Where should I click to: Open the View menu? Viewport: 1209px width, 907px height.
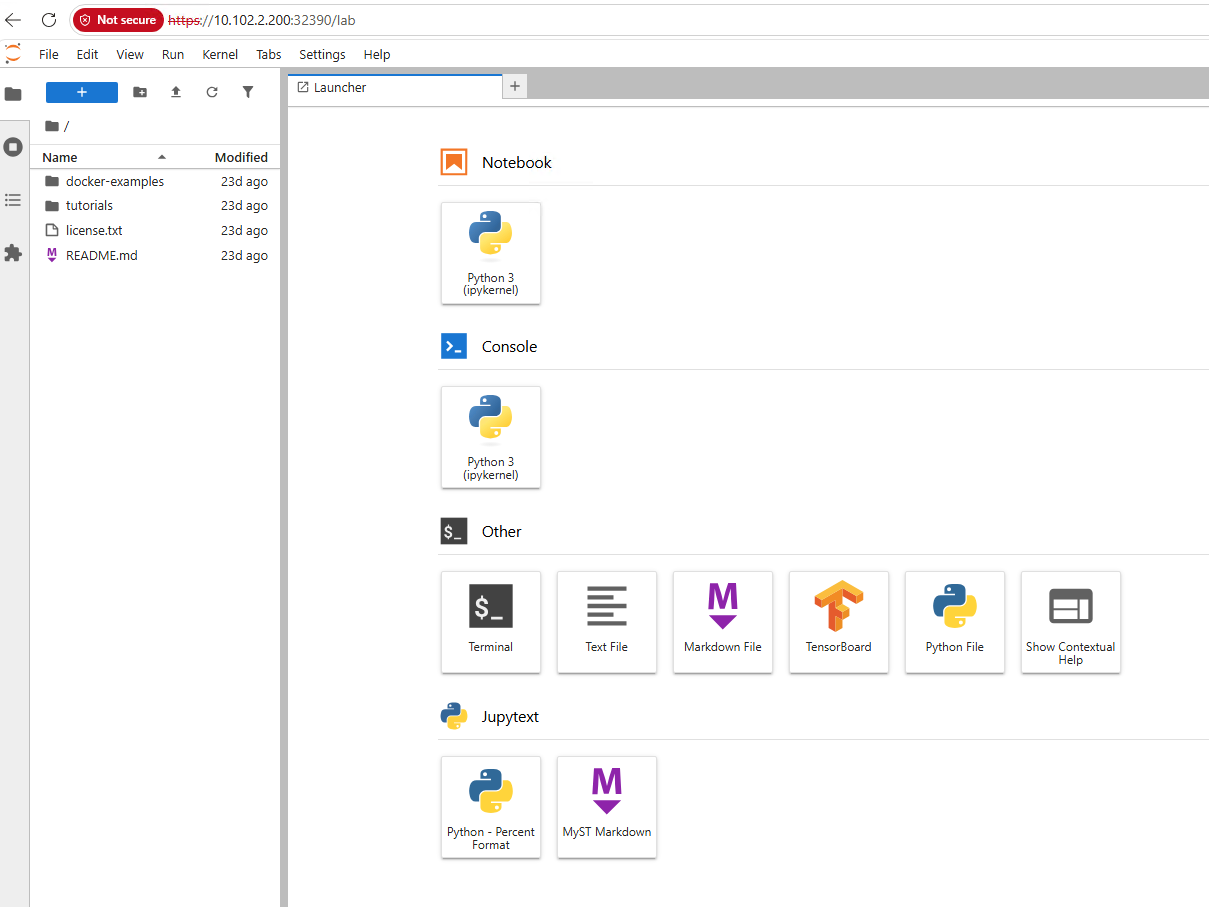coord(130,55)
